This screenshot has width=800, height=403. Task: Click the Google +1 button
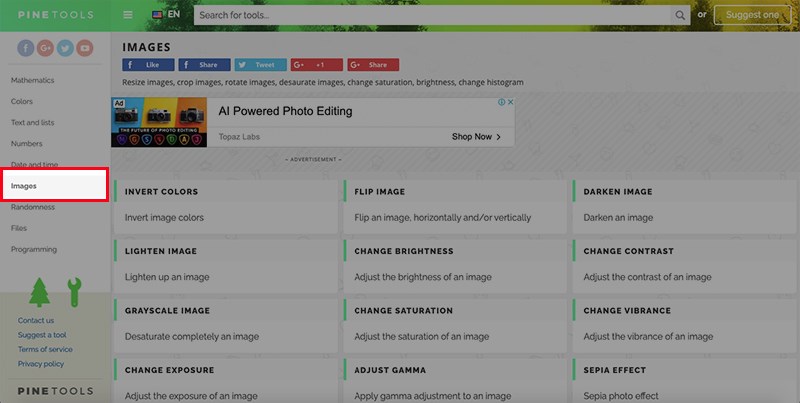pos(317,65)
